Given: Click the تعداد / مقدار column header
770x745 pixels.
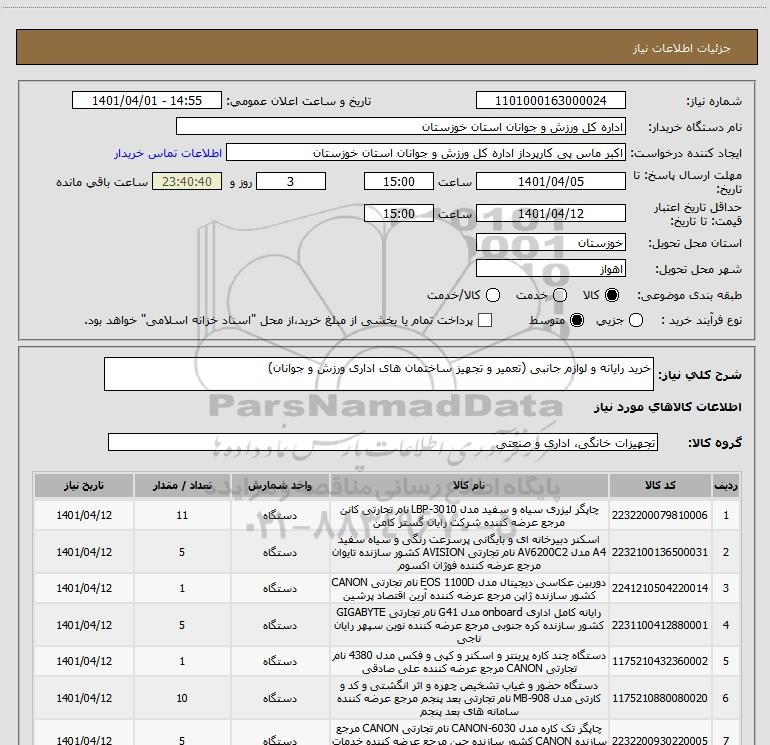Looking at the screenshot, I should click(x=182, y=485).
